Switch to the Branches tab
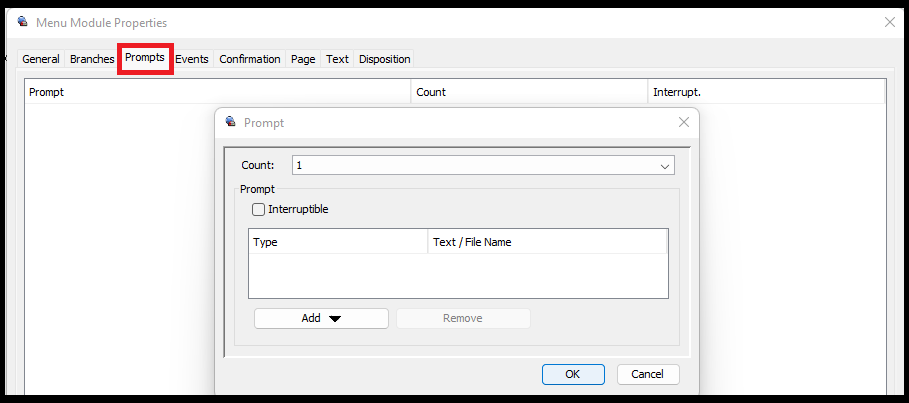The width and height of the screenshot is (909, 403). tap(92, 59)
